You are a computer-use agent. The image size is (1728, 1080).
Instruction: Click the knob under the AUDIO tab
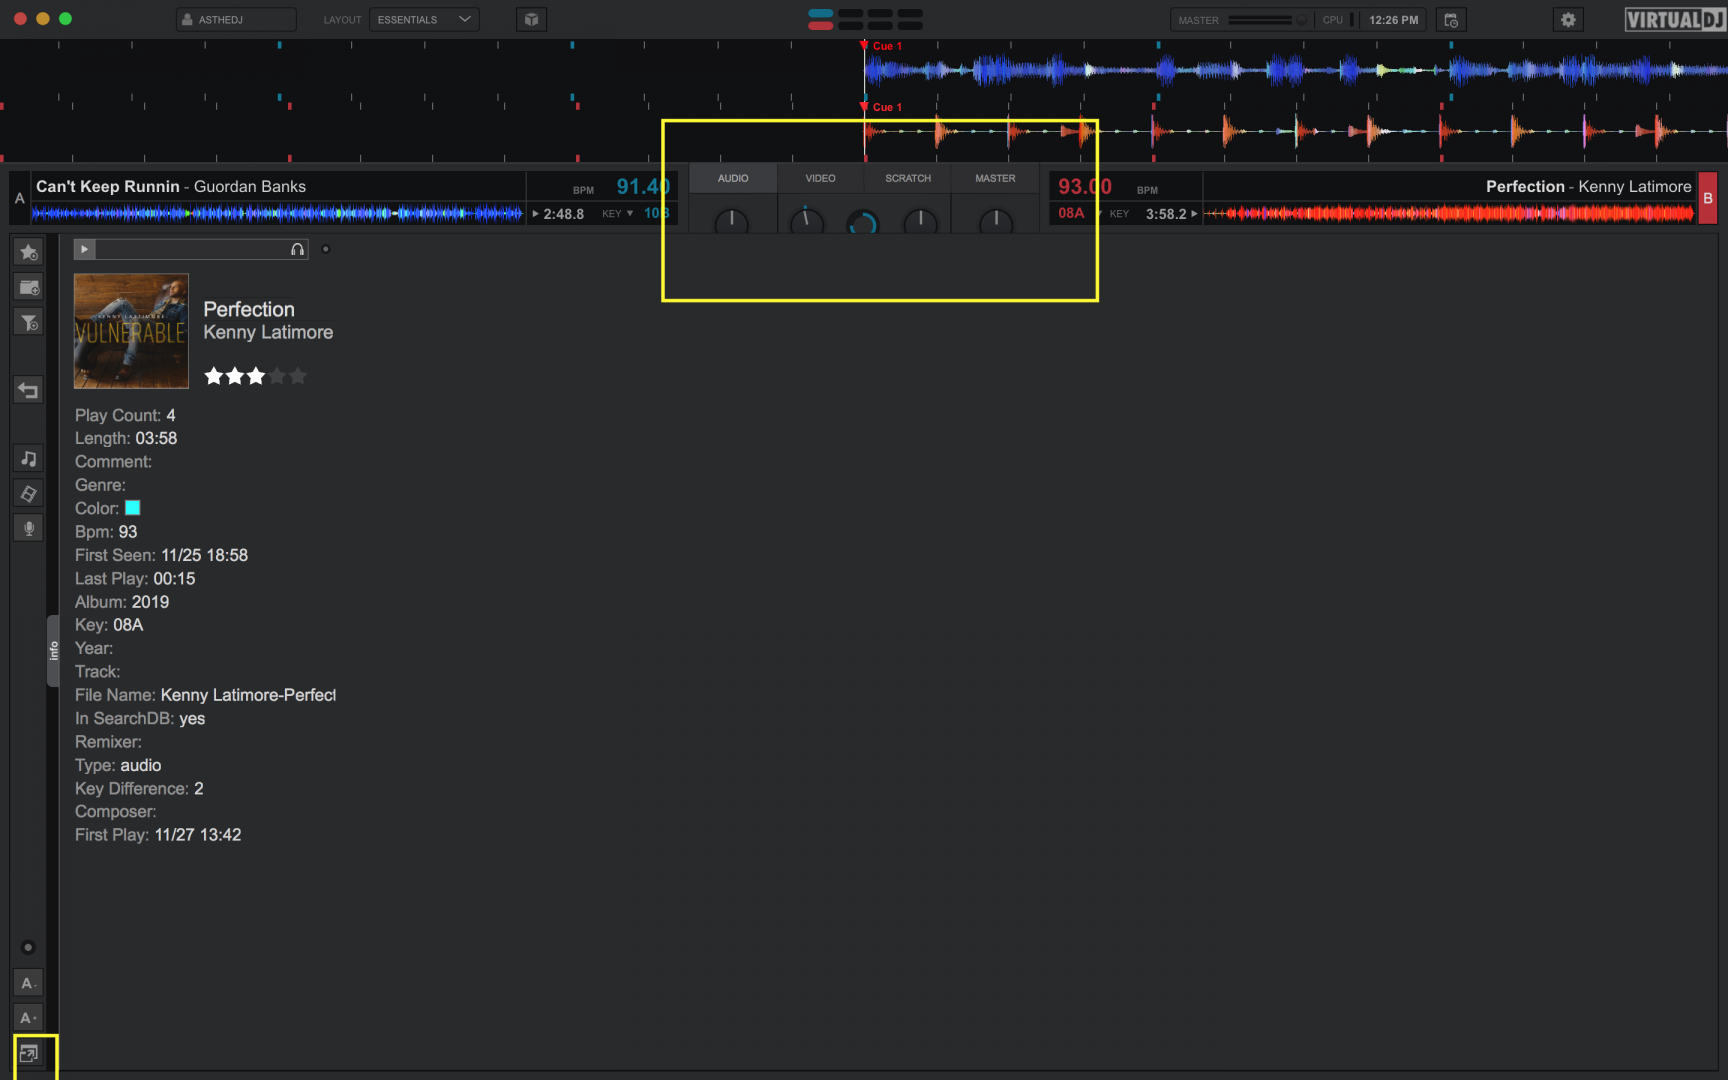tap(732, 222)
